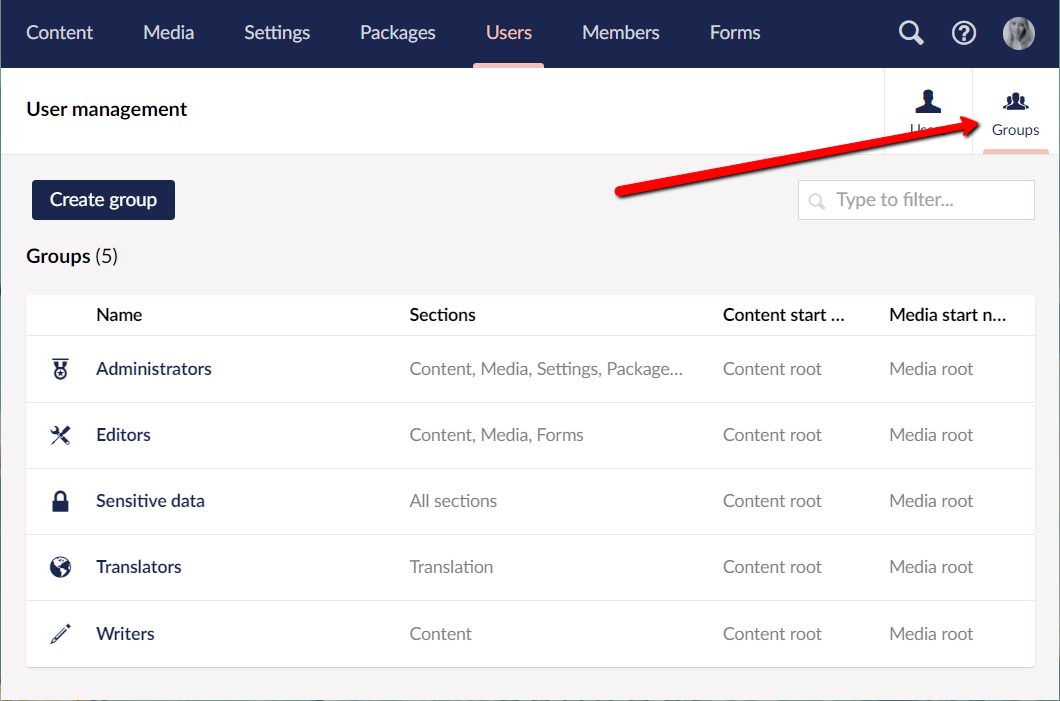Click the Translators globe icon
Viewport: 1060px width, 701px height.
(60, 567)
